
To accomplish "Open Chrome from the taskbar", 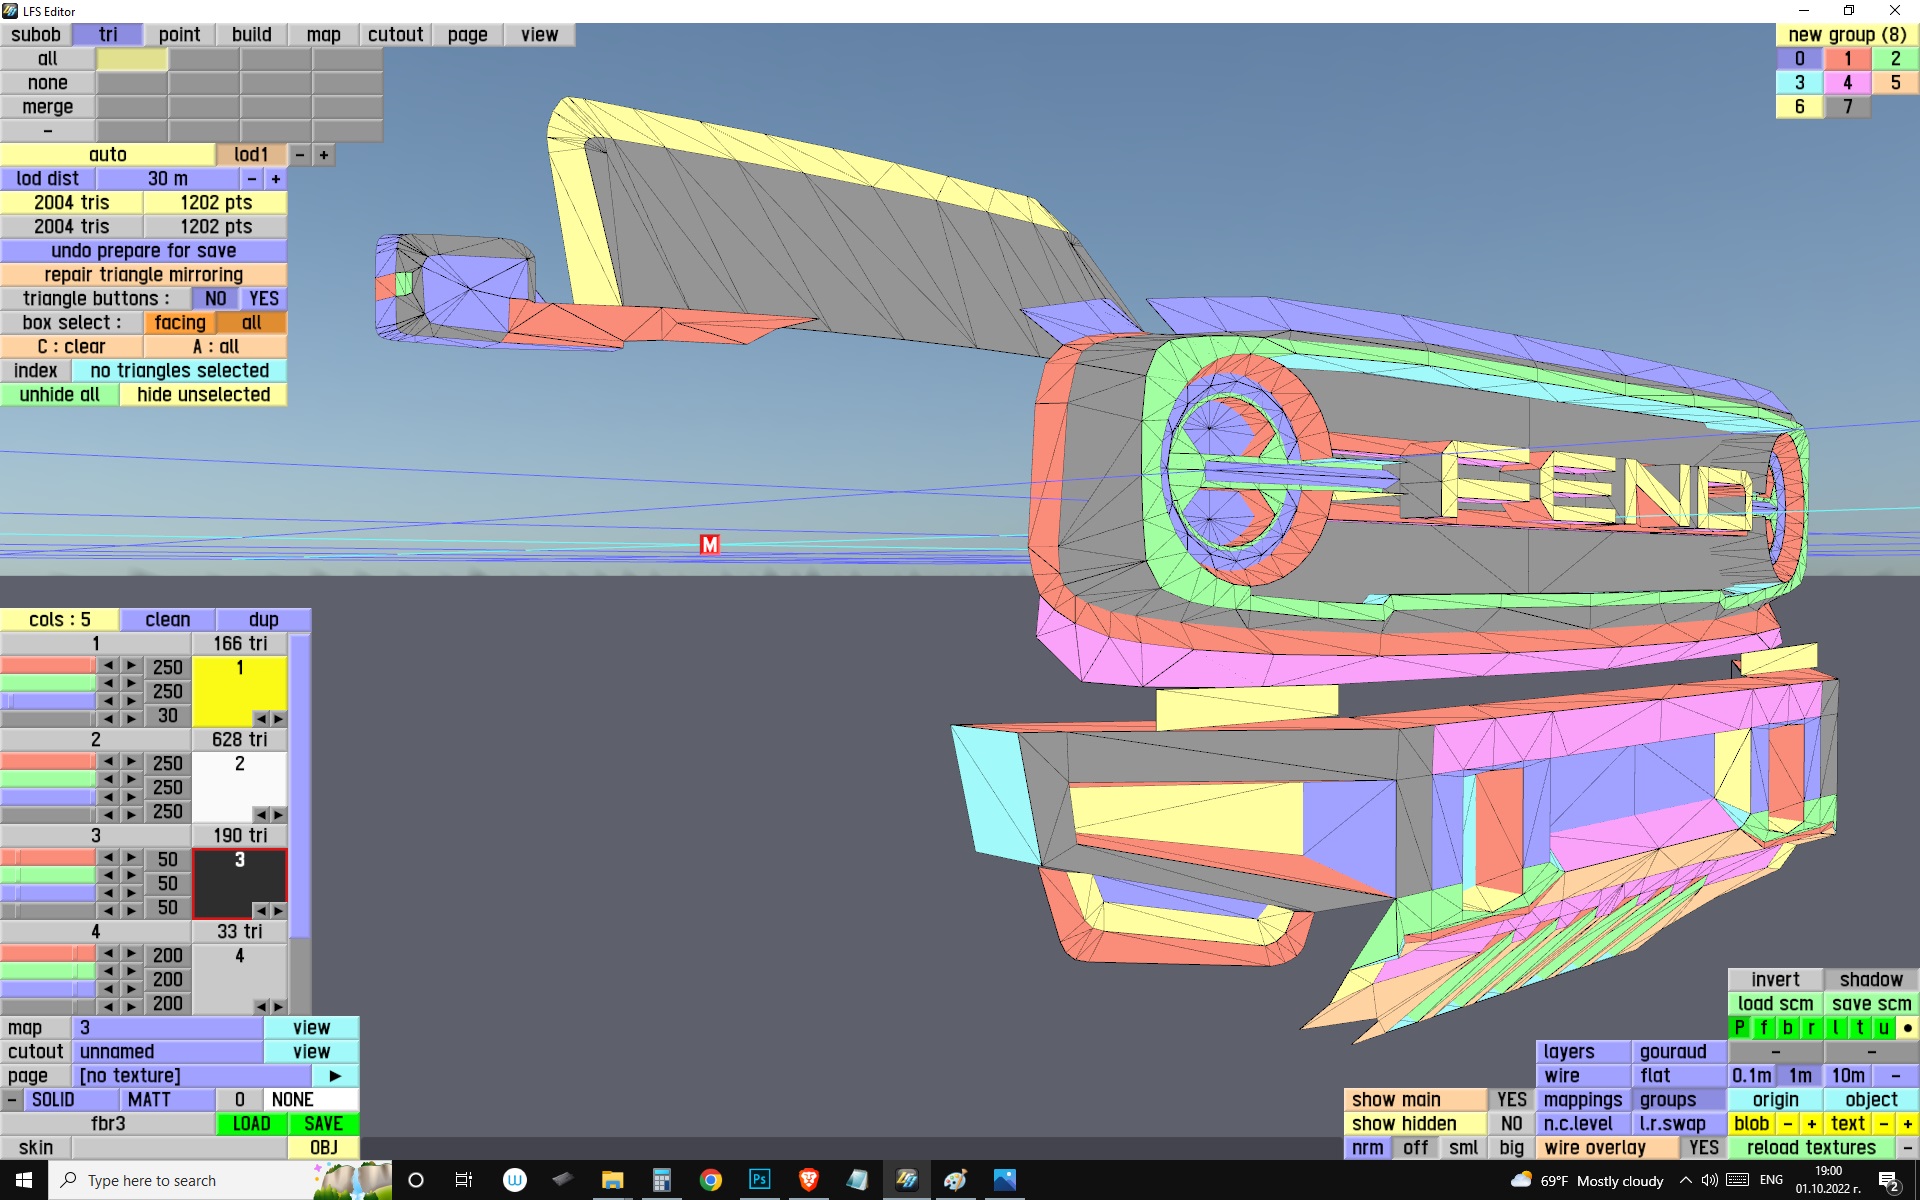I will click(x=710, y=1180).
